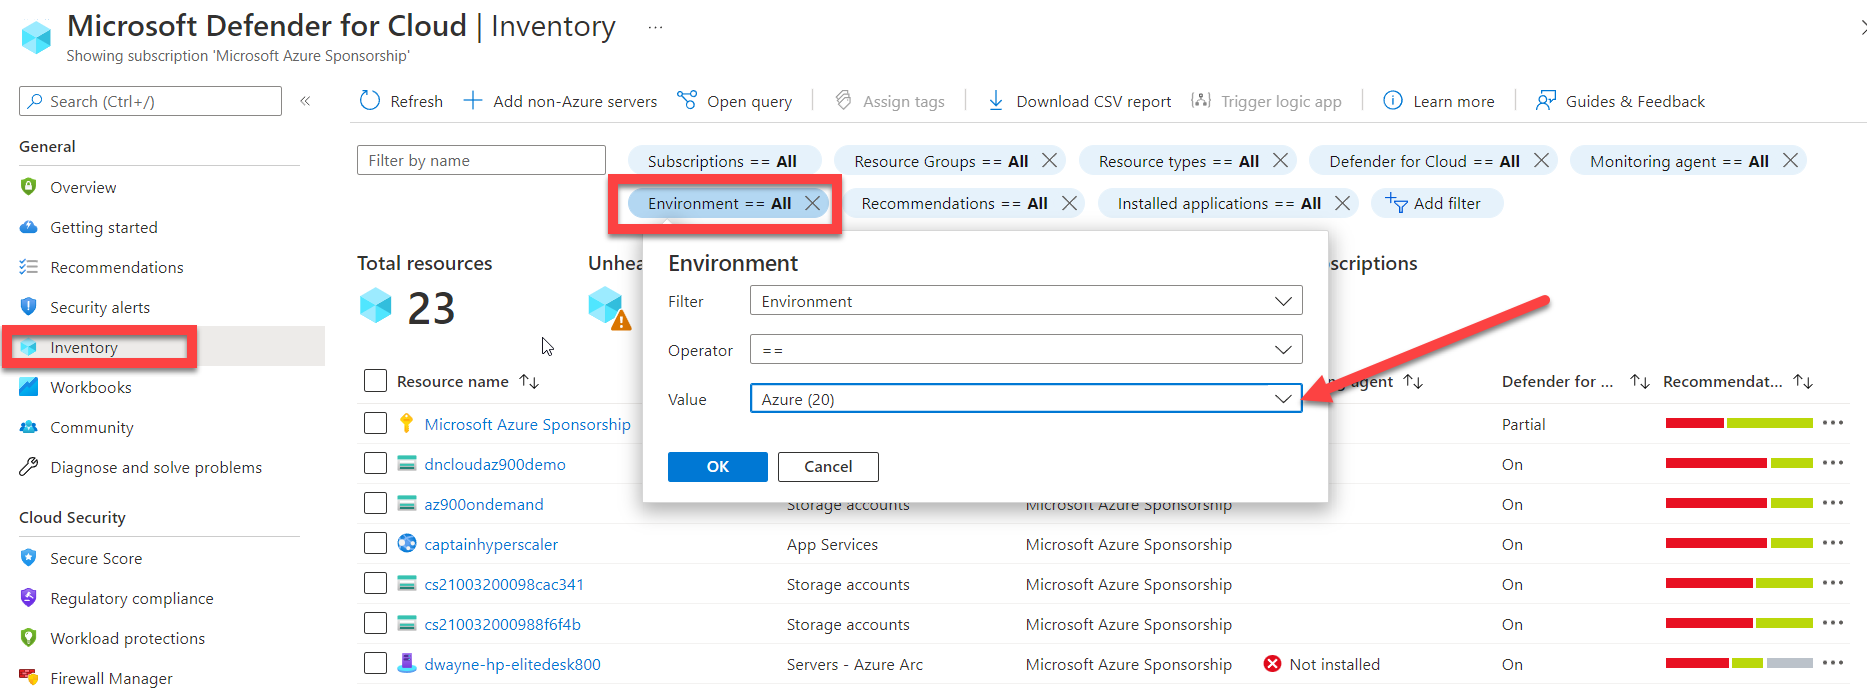1867x690 pixels.
Task: Open more options for captainhyperscaler row
Action: 1832,543
